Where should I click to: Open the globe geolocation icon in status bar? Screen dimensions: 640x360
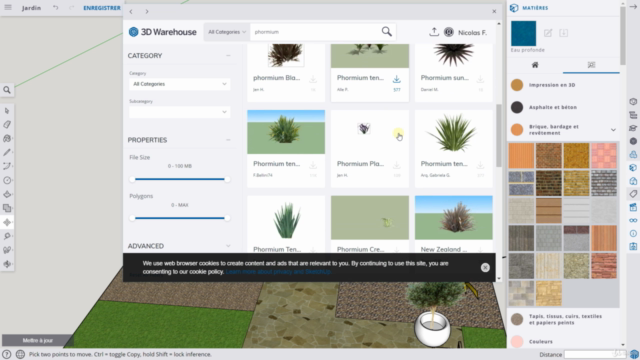(20, 354)
